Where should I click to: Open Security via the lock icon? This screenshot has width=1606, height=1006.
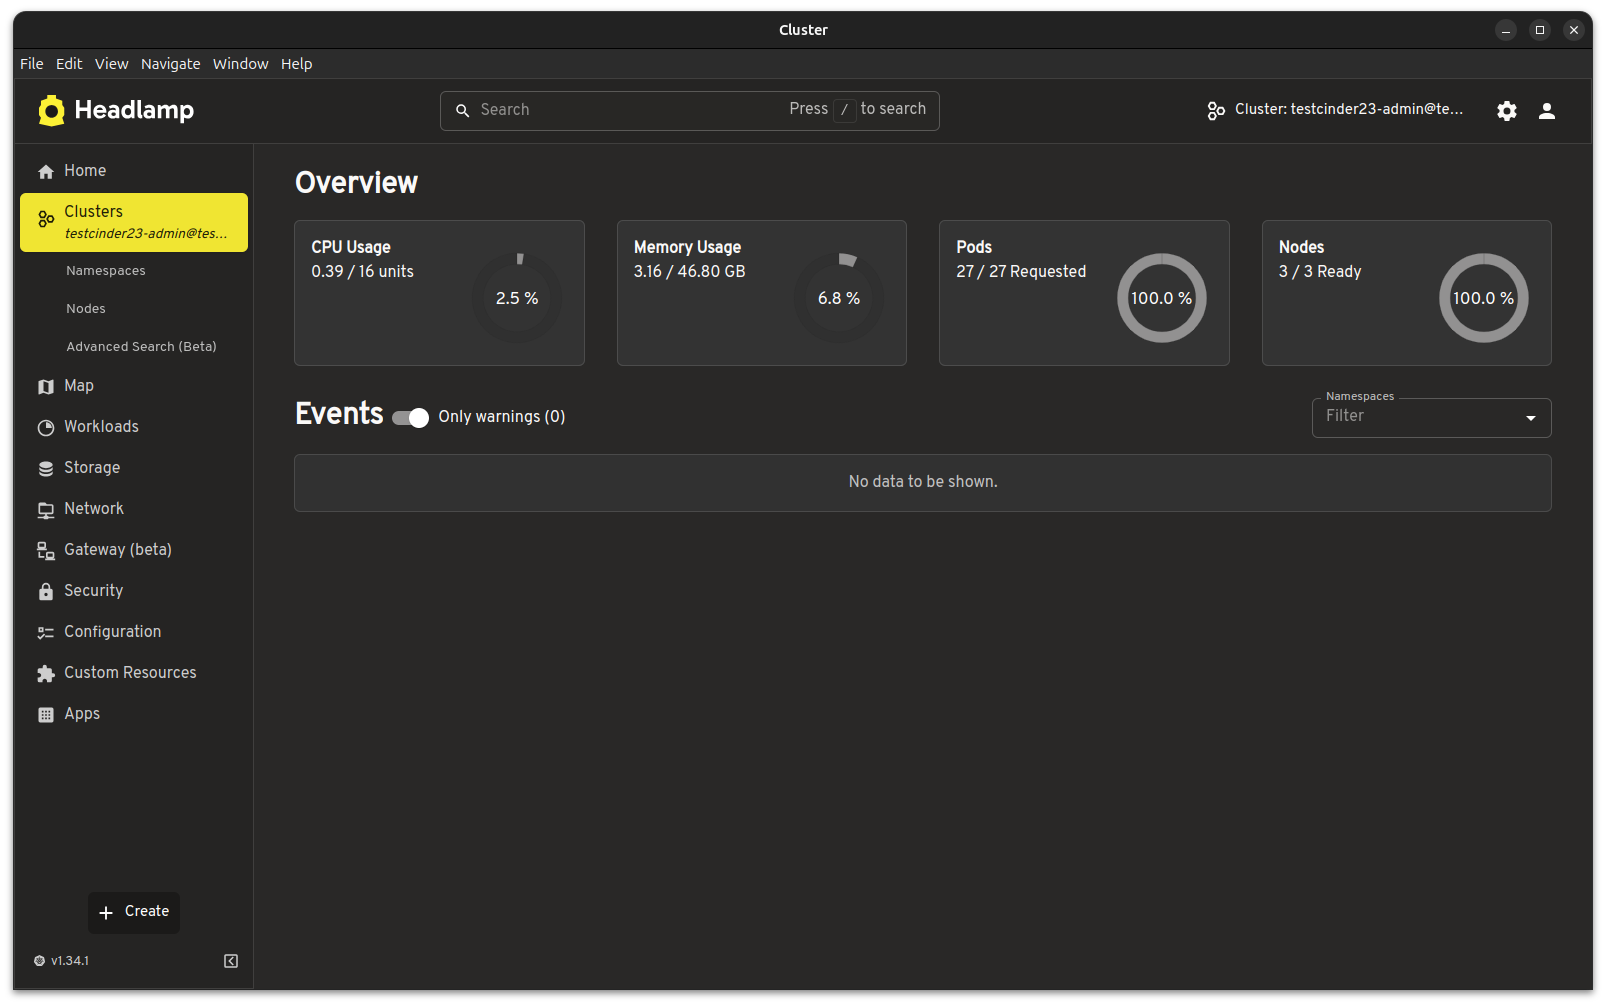coord(46,592)
